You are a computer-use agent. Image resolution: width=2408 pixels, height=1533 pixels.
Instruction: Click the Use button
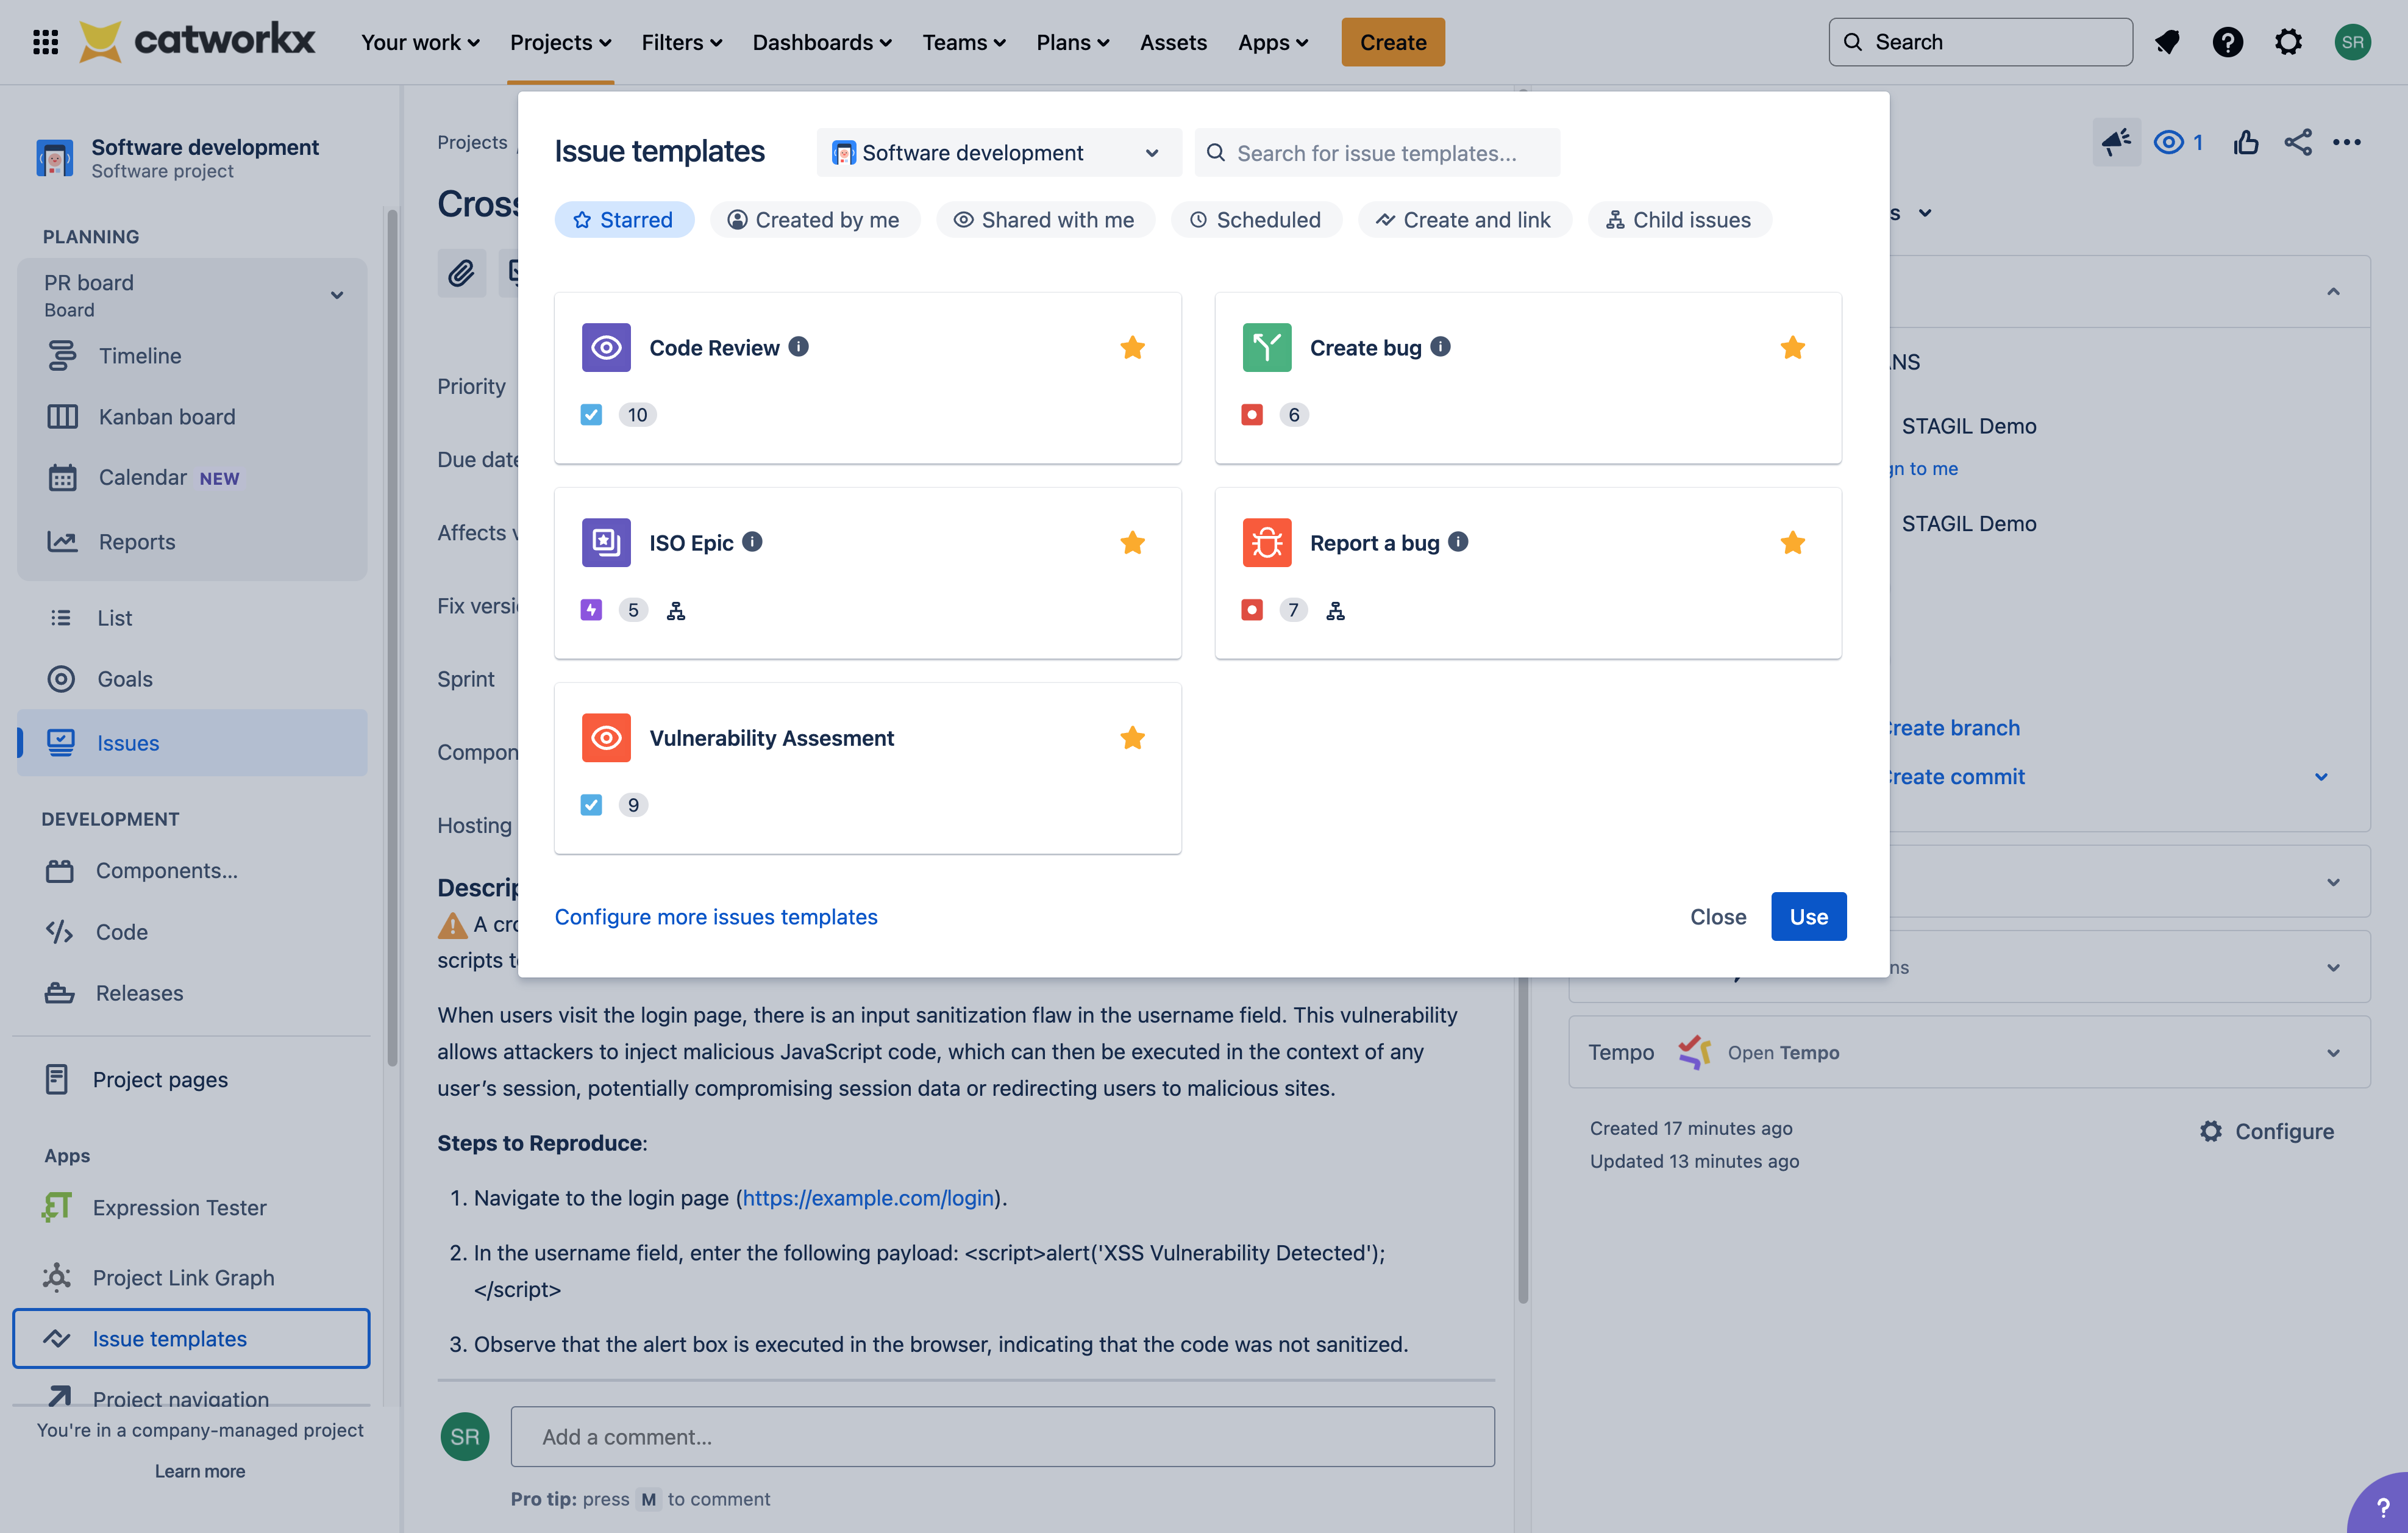[x=1808, y=916]
